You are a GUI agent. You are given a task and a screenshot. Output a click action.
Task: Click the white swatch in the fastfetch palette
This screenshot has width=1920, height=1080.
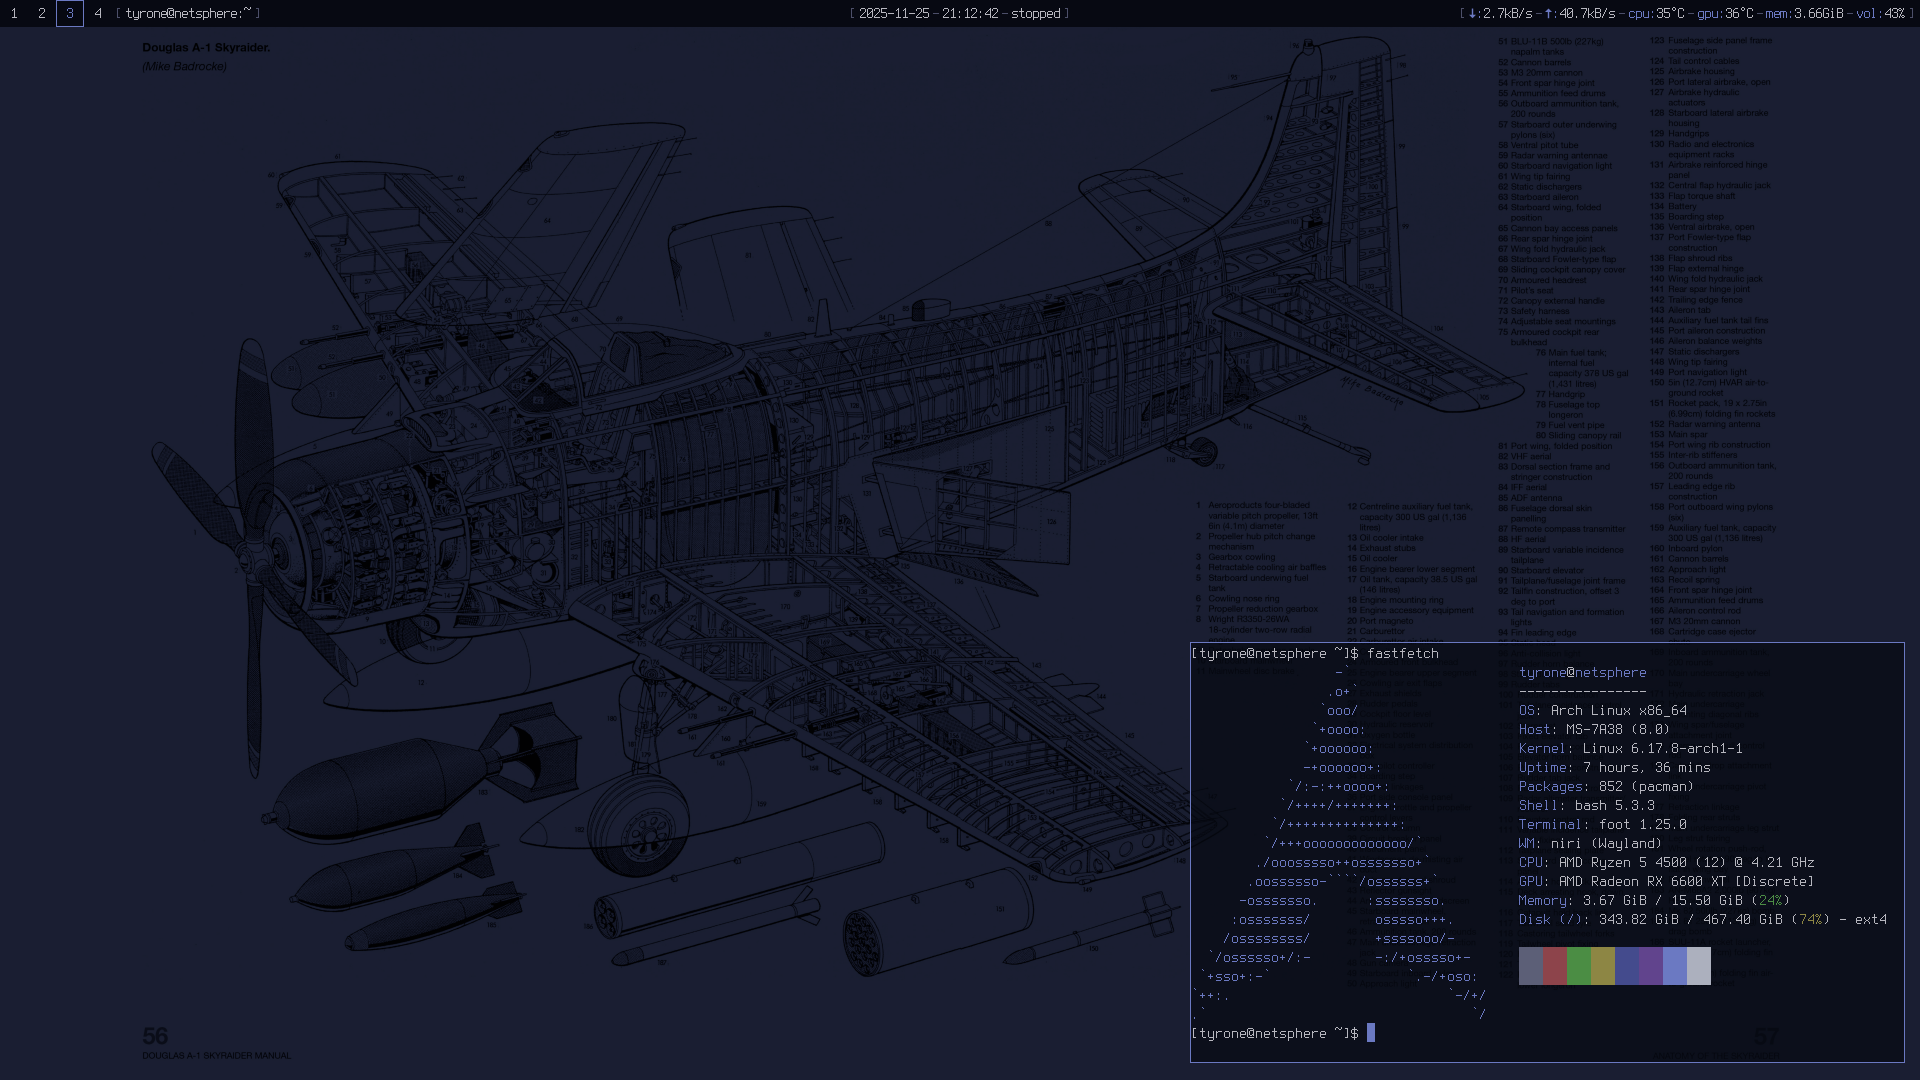coord(1698,966)
